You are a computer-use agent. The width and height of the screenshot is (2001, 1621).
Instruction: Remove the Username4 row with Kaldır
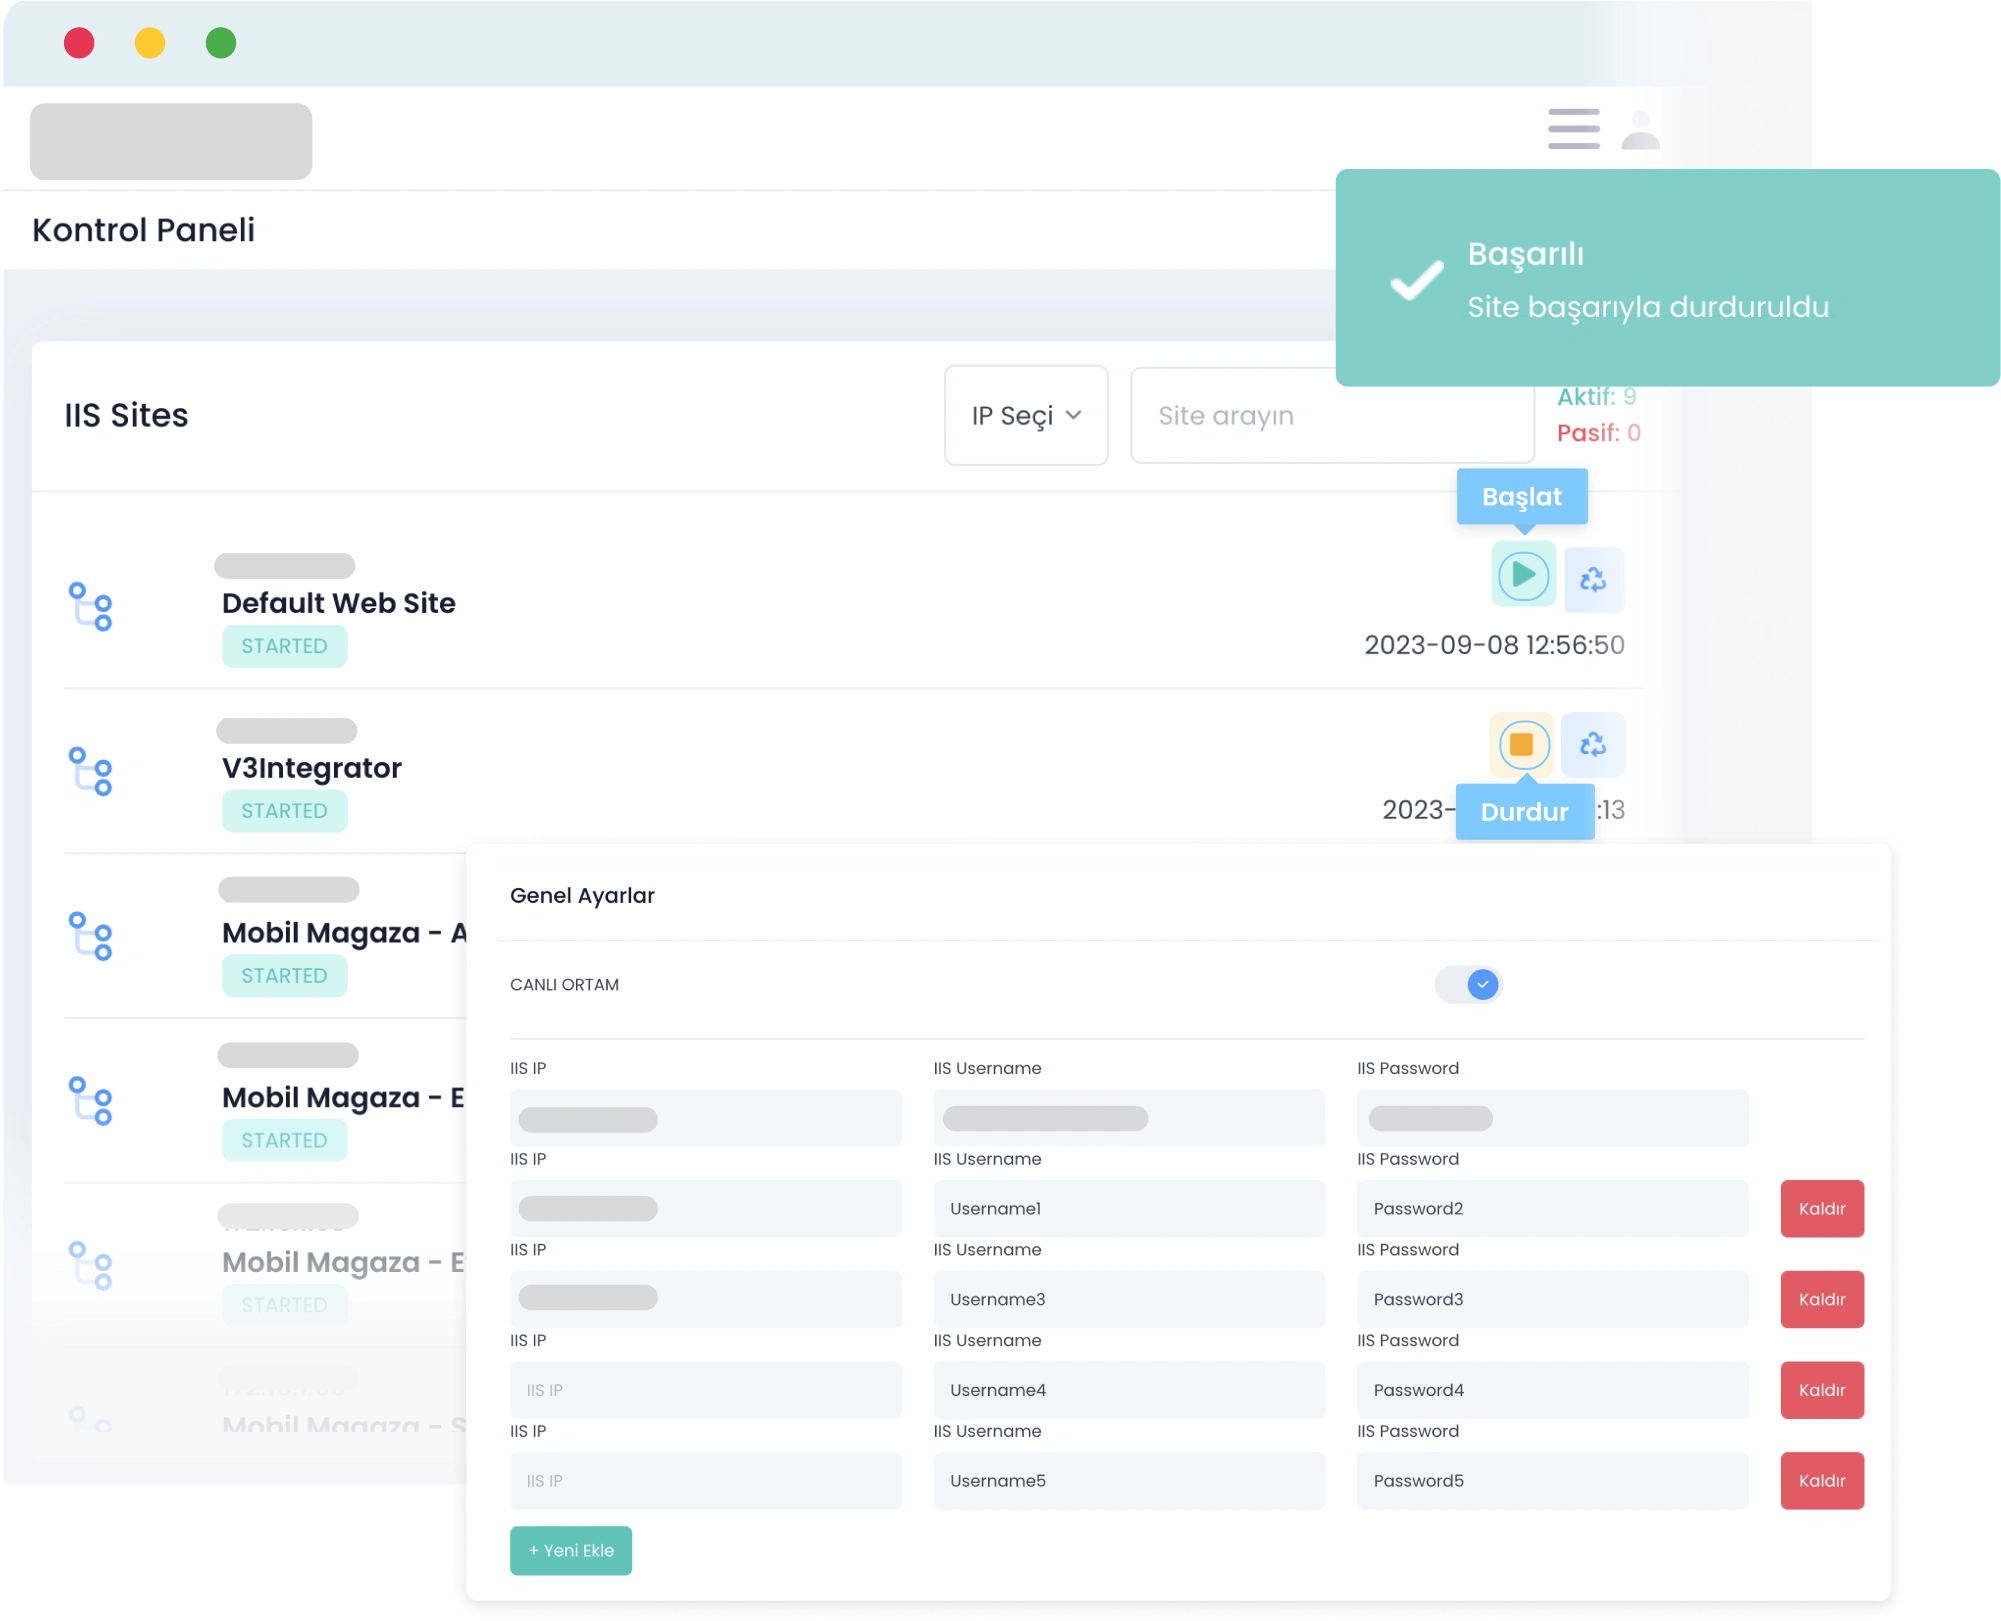click(1822, 1391)
